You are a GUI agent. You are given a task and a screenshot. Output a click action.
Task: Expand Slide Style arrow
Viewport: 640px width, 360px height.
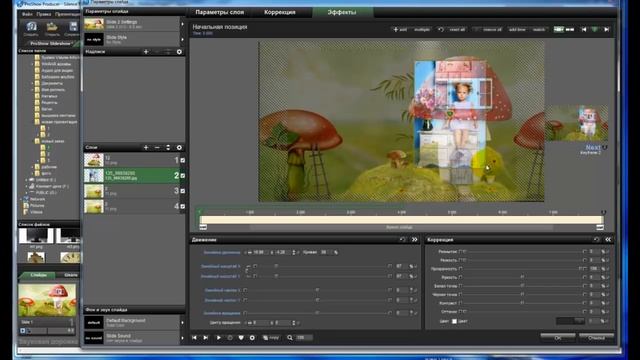[x=182, y=40]
